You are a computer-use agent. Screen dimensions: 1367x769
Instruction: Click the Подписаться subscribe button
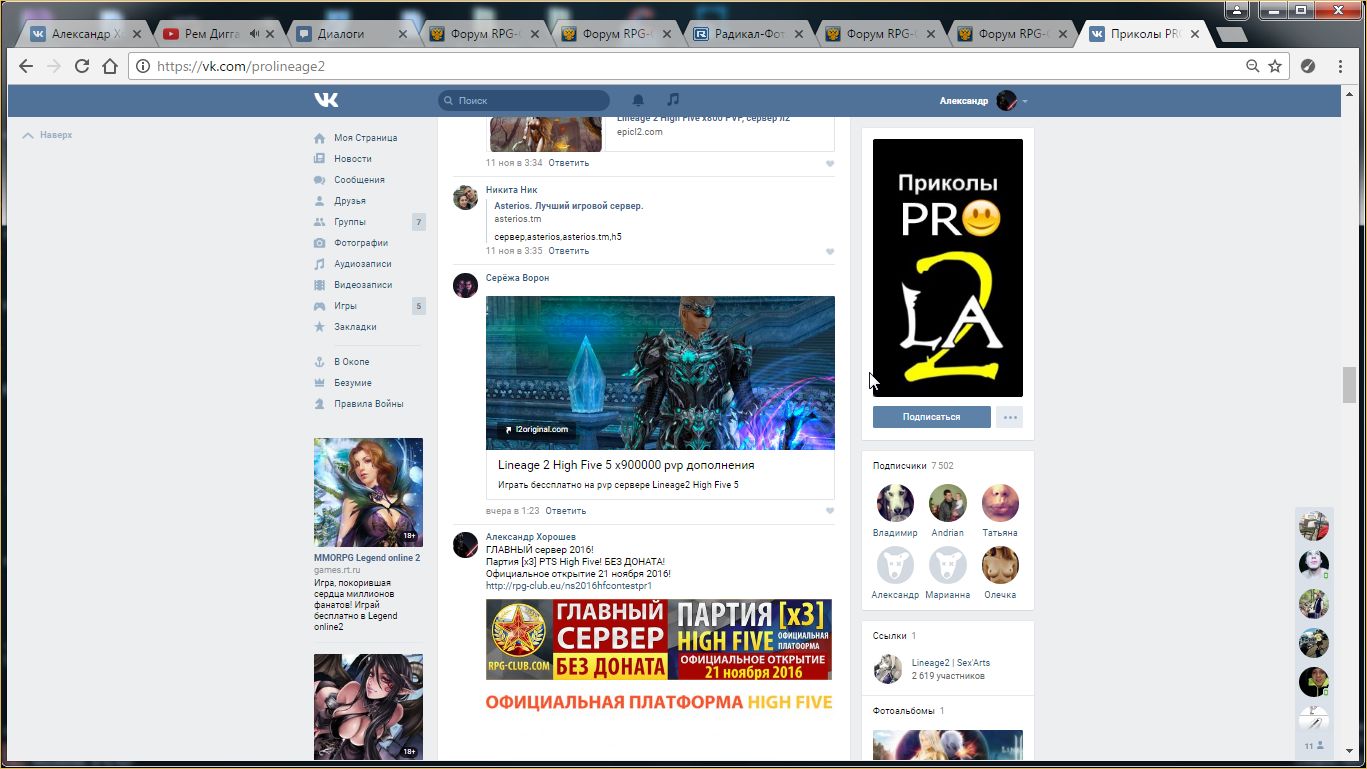(x=931, y=417)
